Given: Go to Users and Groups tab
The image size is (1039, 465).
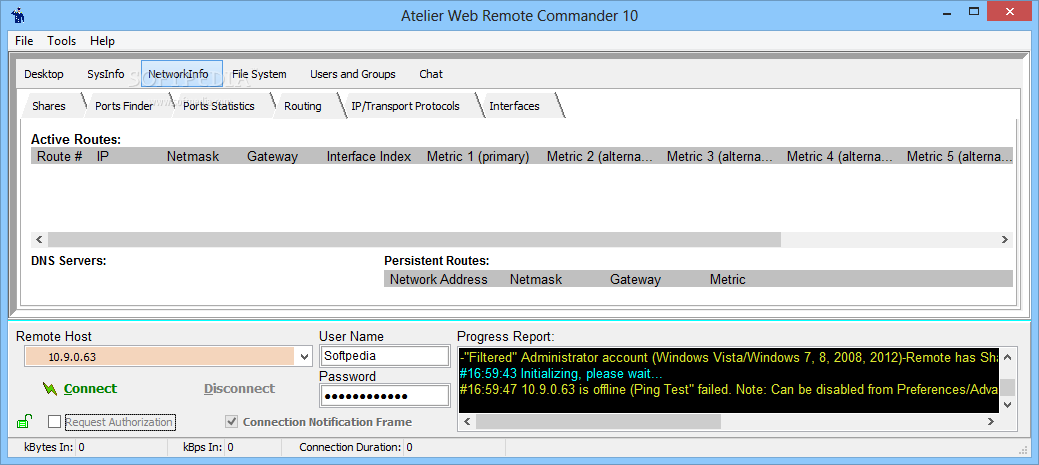Looking at the screenshot, I should click(x=353, y=74).
